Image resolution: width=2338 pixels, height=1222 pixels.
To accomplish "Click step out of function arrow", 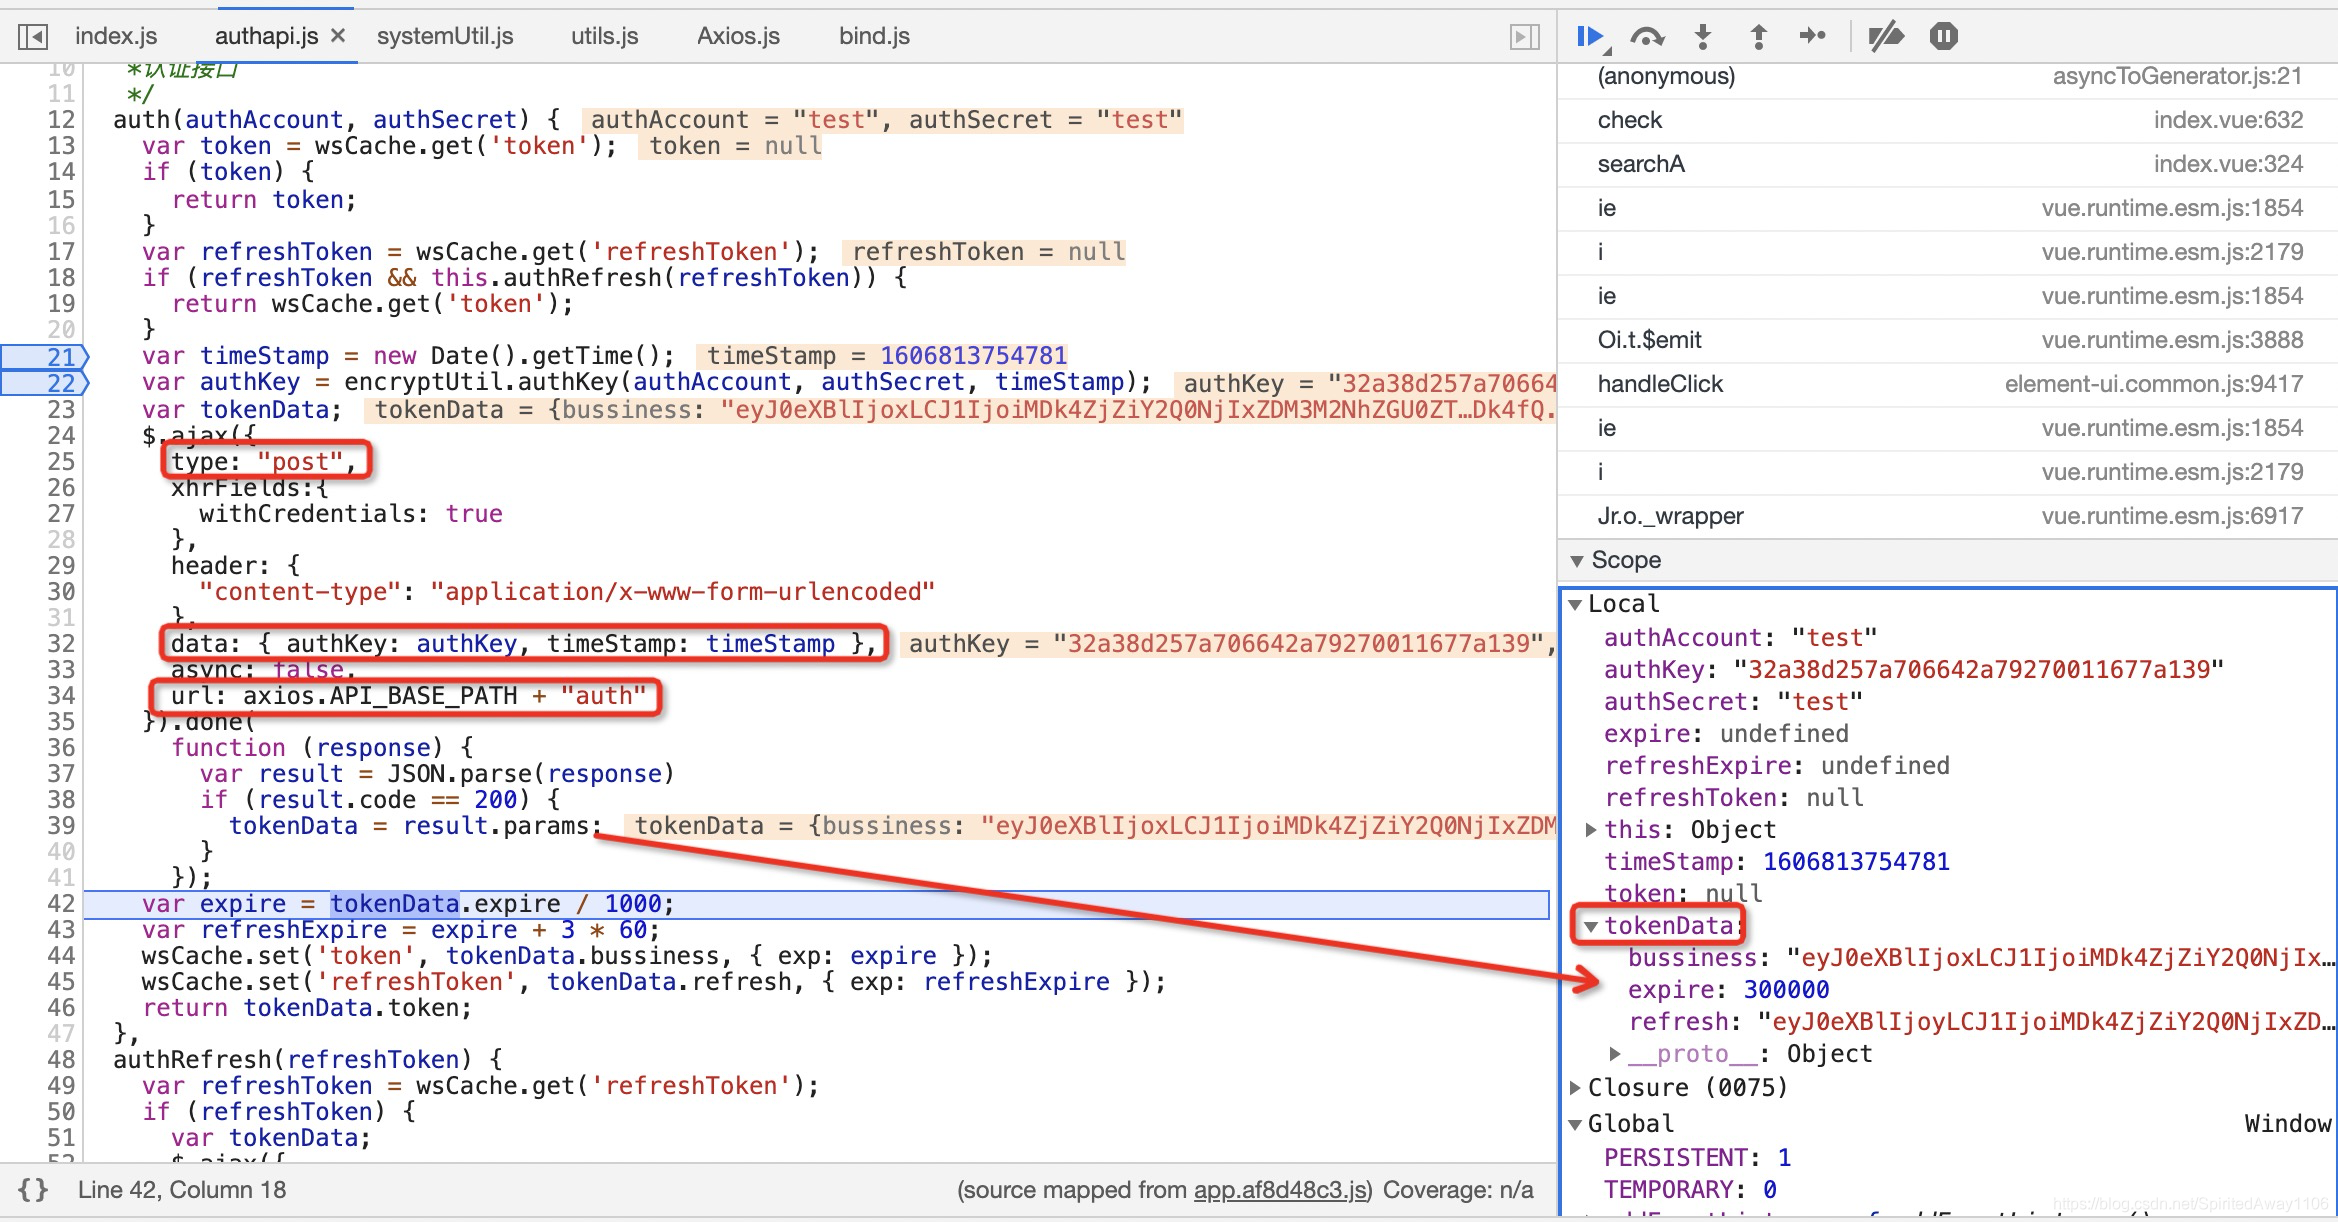I will point(1758,37).
